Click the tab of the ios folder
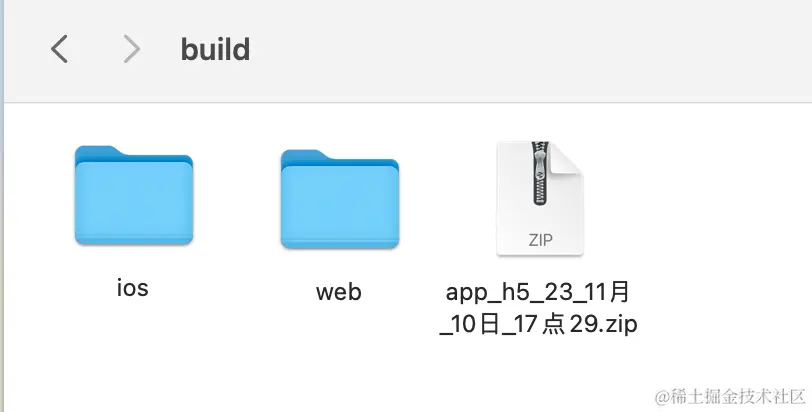812x412 pixels. 100,152
